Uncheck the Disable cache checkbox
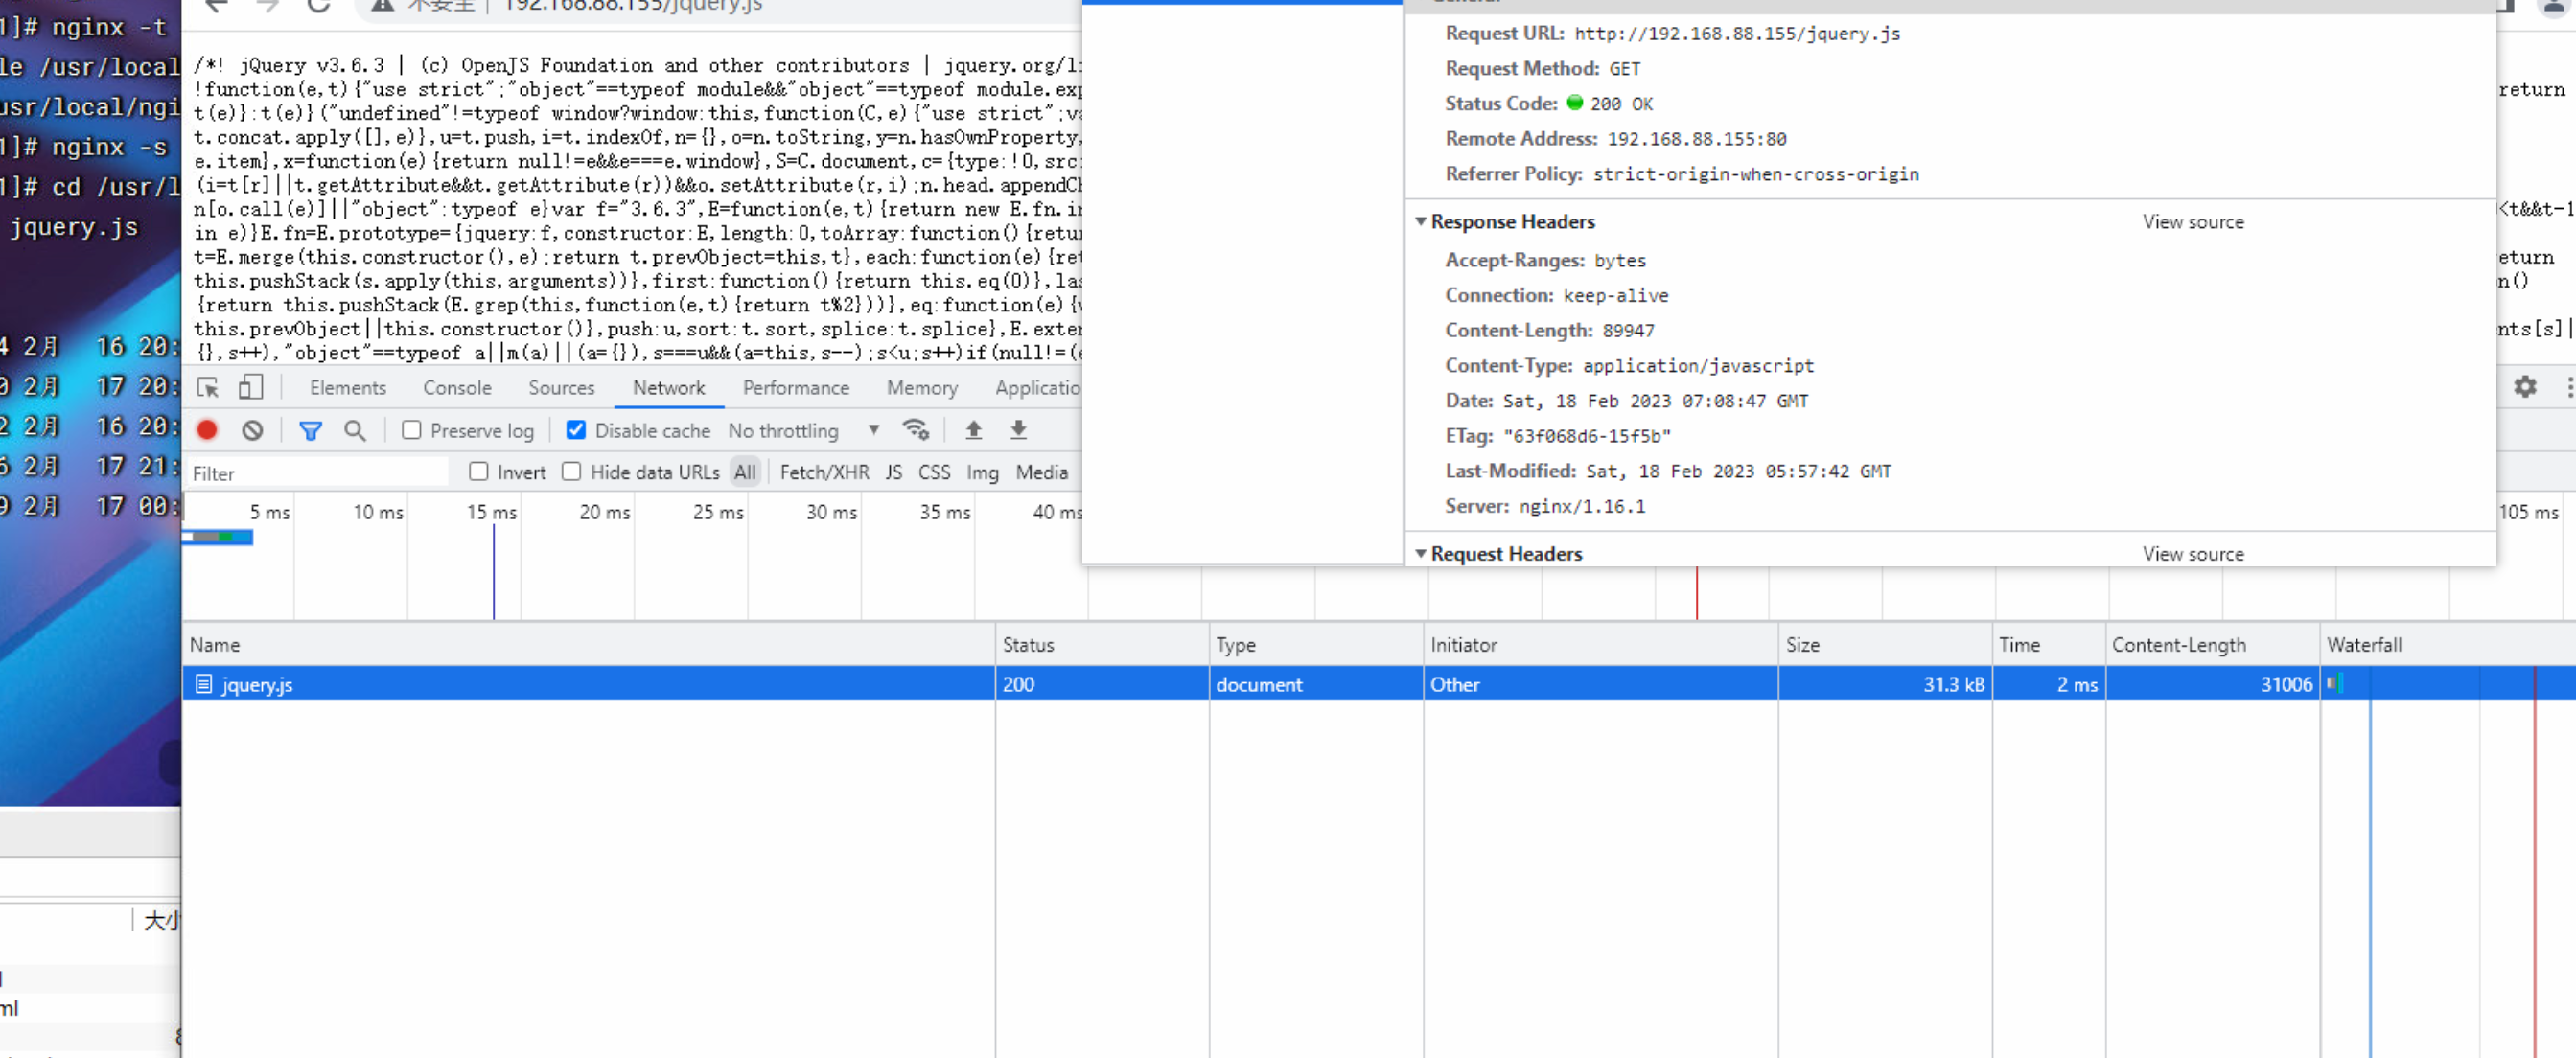Viewport: 2576px width, 1058px height. point(576,430)
